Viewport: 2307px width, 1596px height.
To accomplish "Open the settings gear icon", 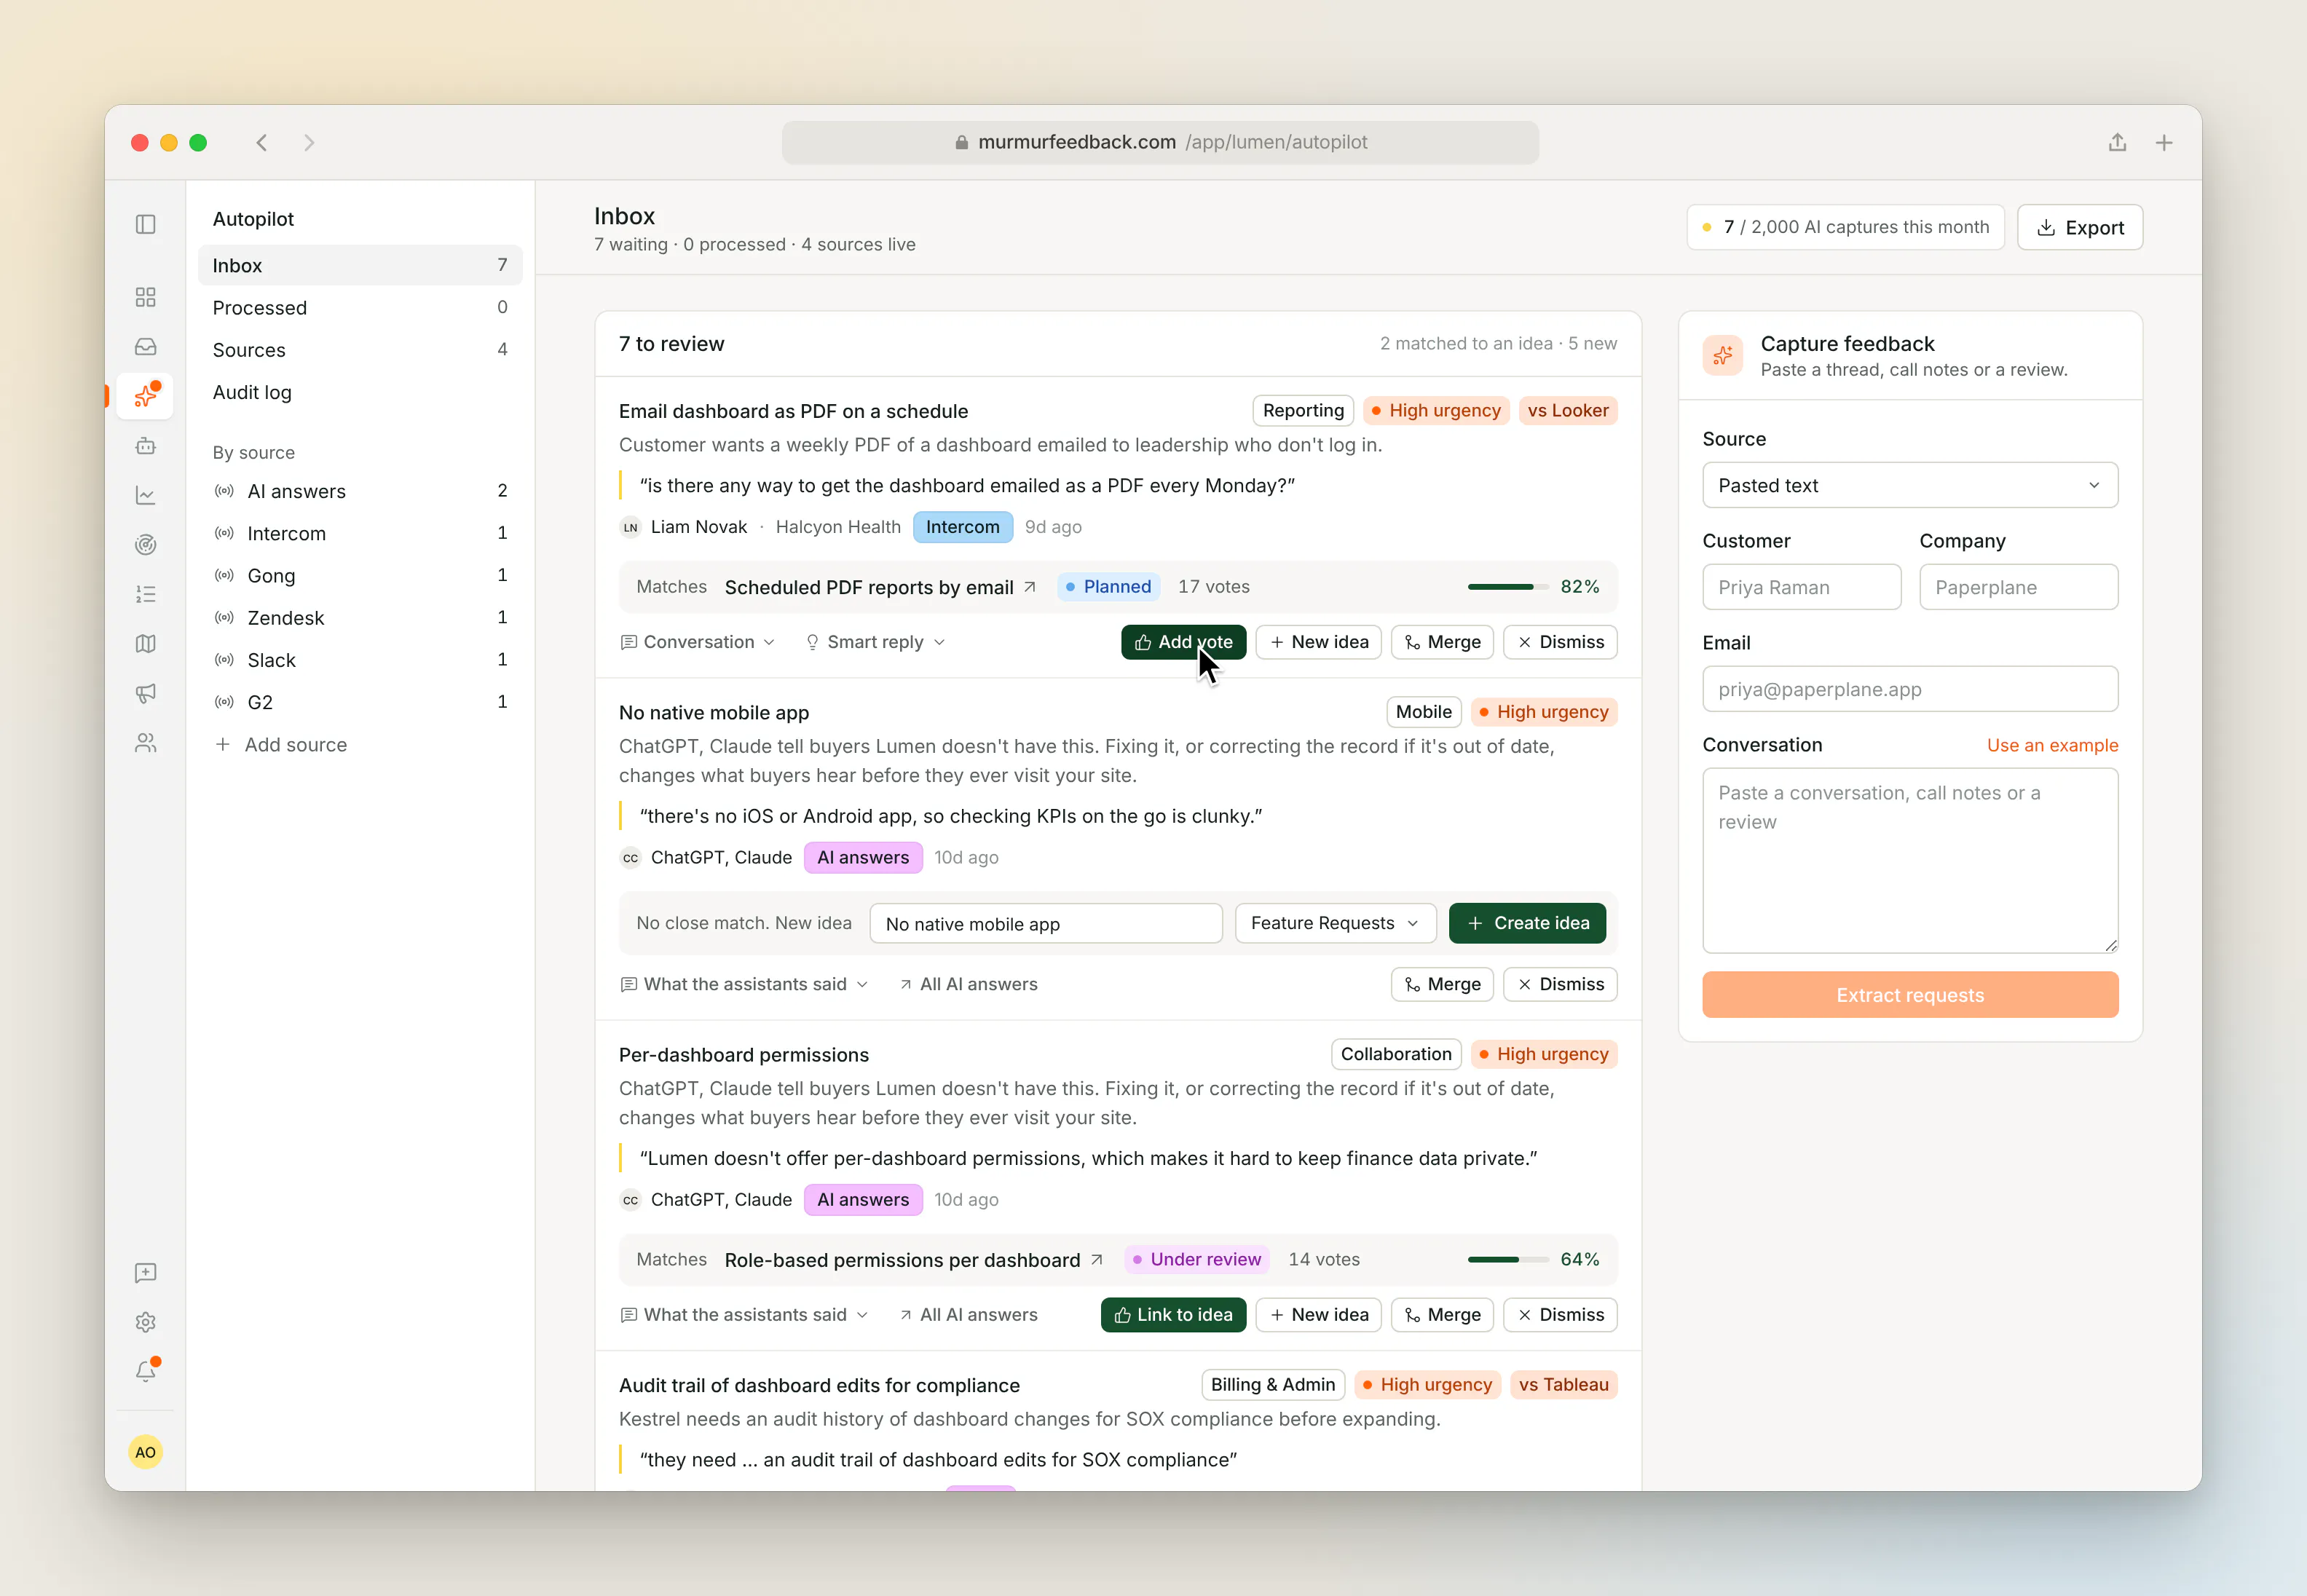I will click(x=145, y=1322).
